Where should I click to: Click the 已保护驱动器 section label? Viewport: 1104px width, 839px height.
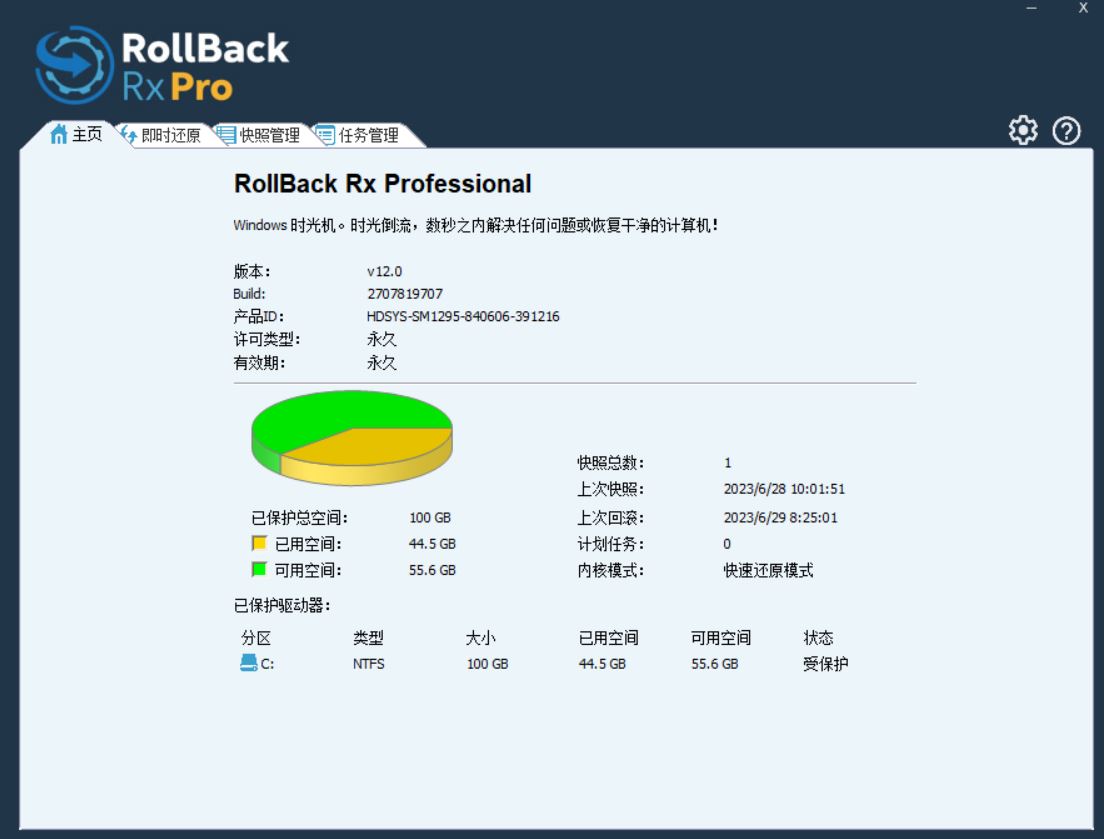tap(282, 605)
